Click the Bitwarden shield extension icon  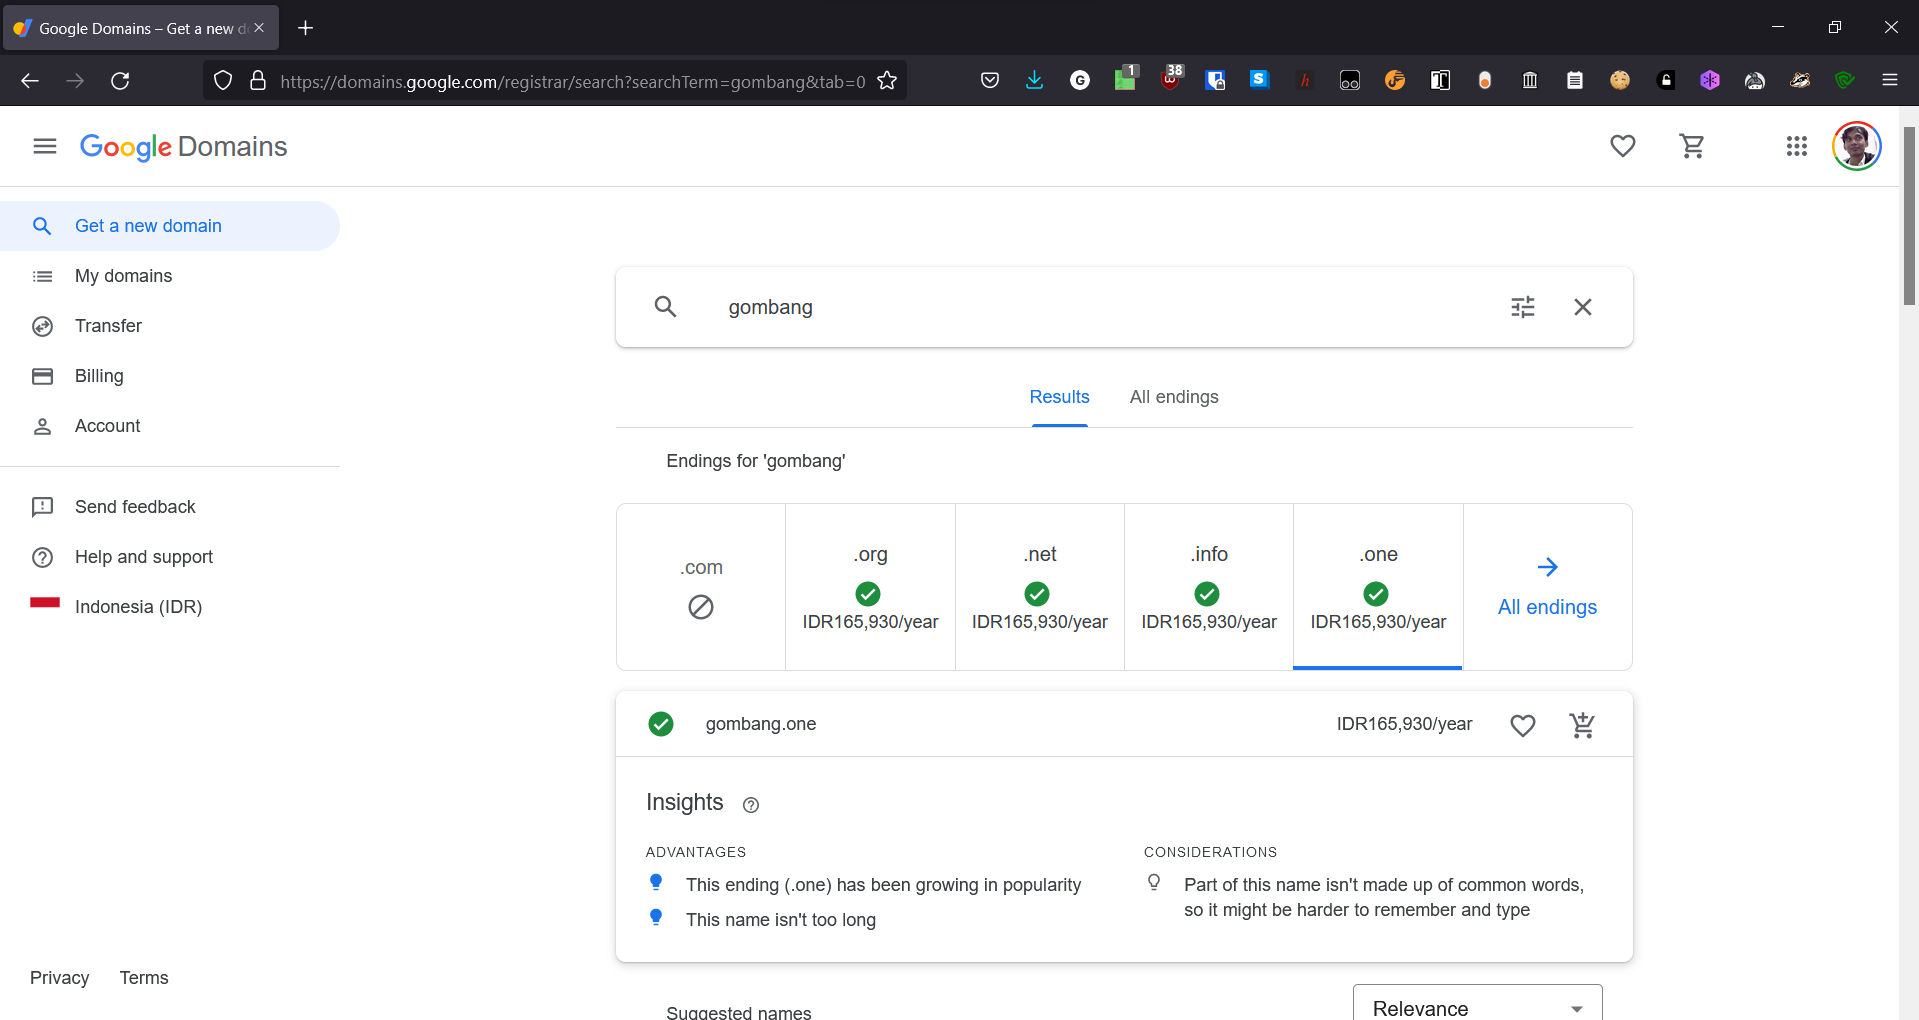click(1215, 81)
